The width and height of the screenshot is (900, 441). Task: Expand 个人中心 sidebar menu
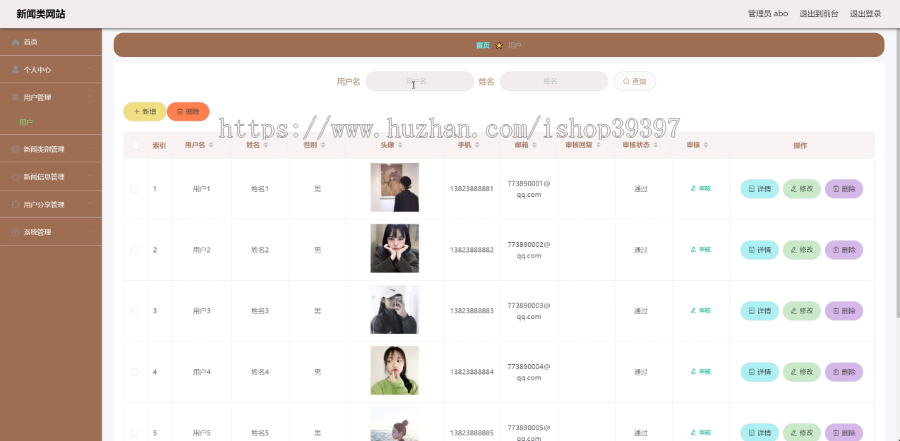(x=51, y=69)
